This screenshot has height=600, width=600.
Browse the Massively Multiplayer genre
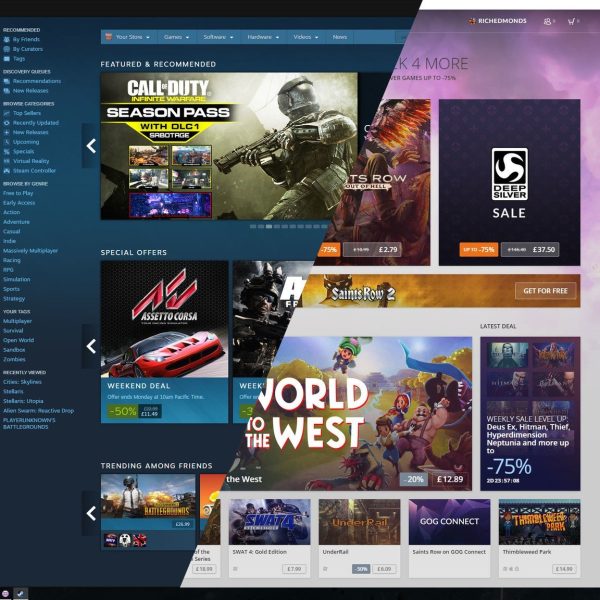tap(30, 251)
